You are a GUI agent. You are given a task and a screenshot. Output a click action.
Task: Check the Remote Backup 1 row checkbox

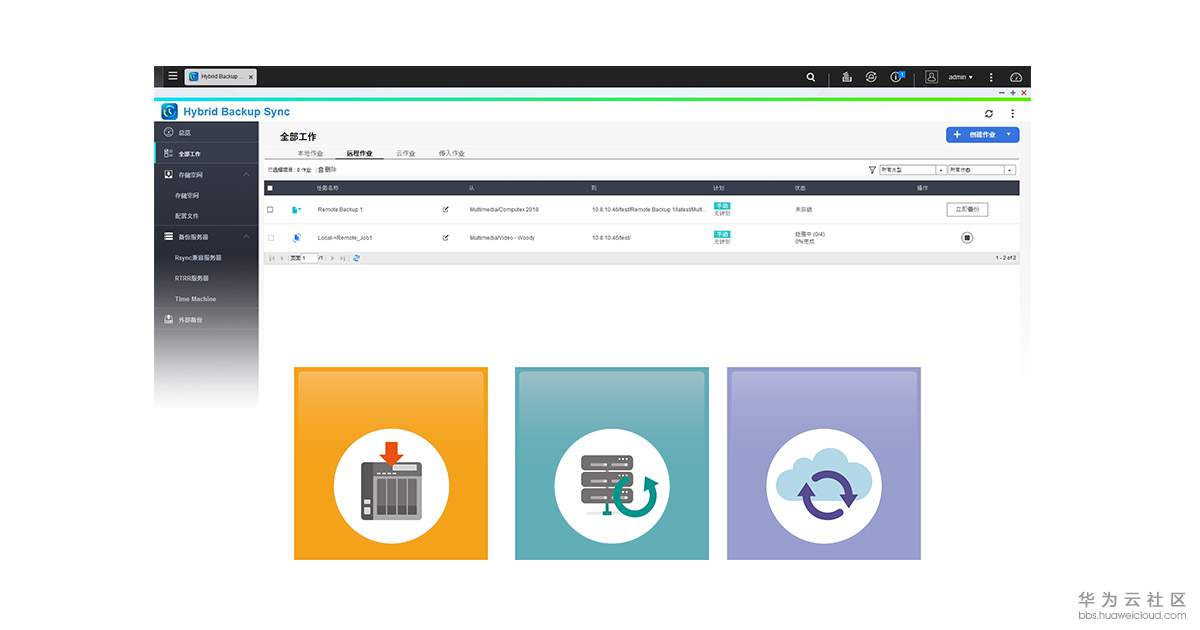click(x=270, y=210)
